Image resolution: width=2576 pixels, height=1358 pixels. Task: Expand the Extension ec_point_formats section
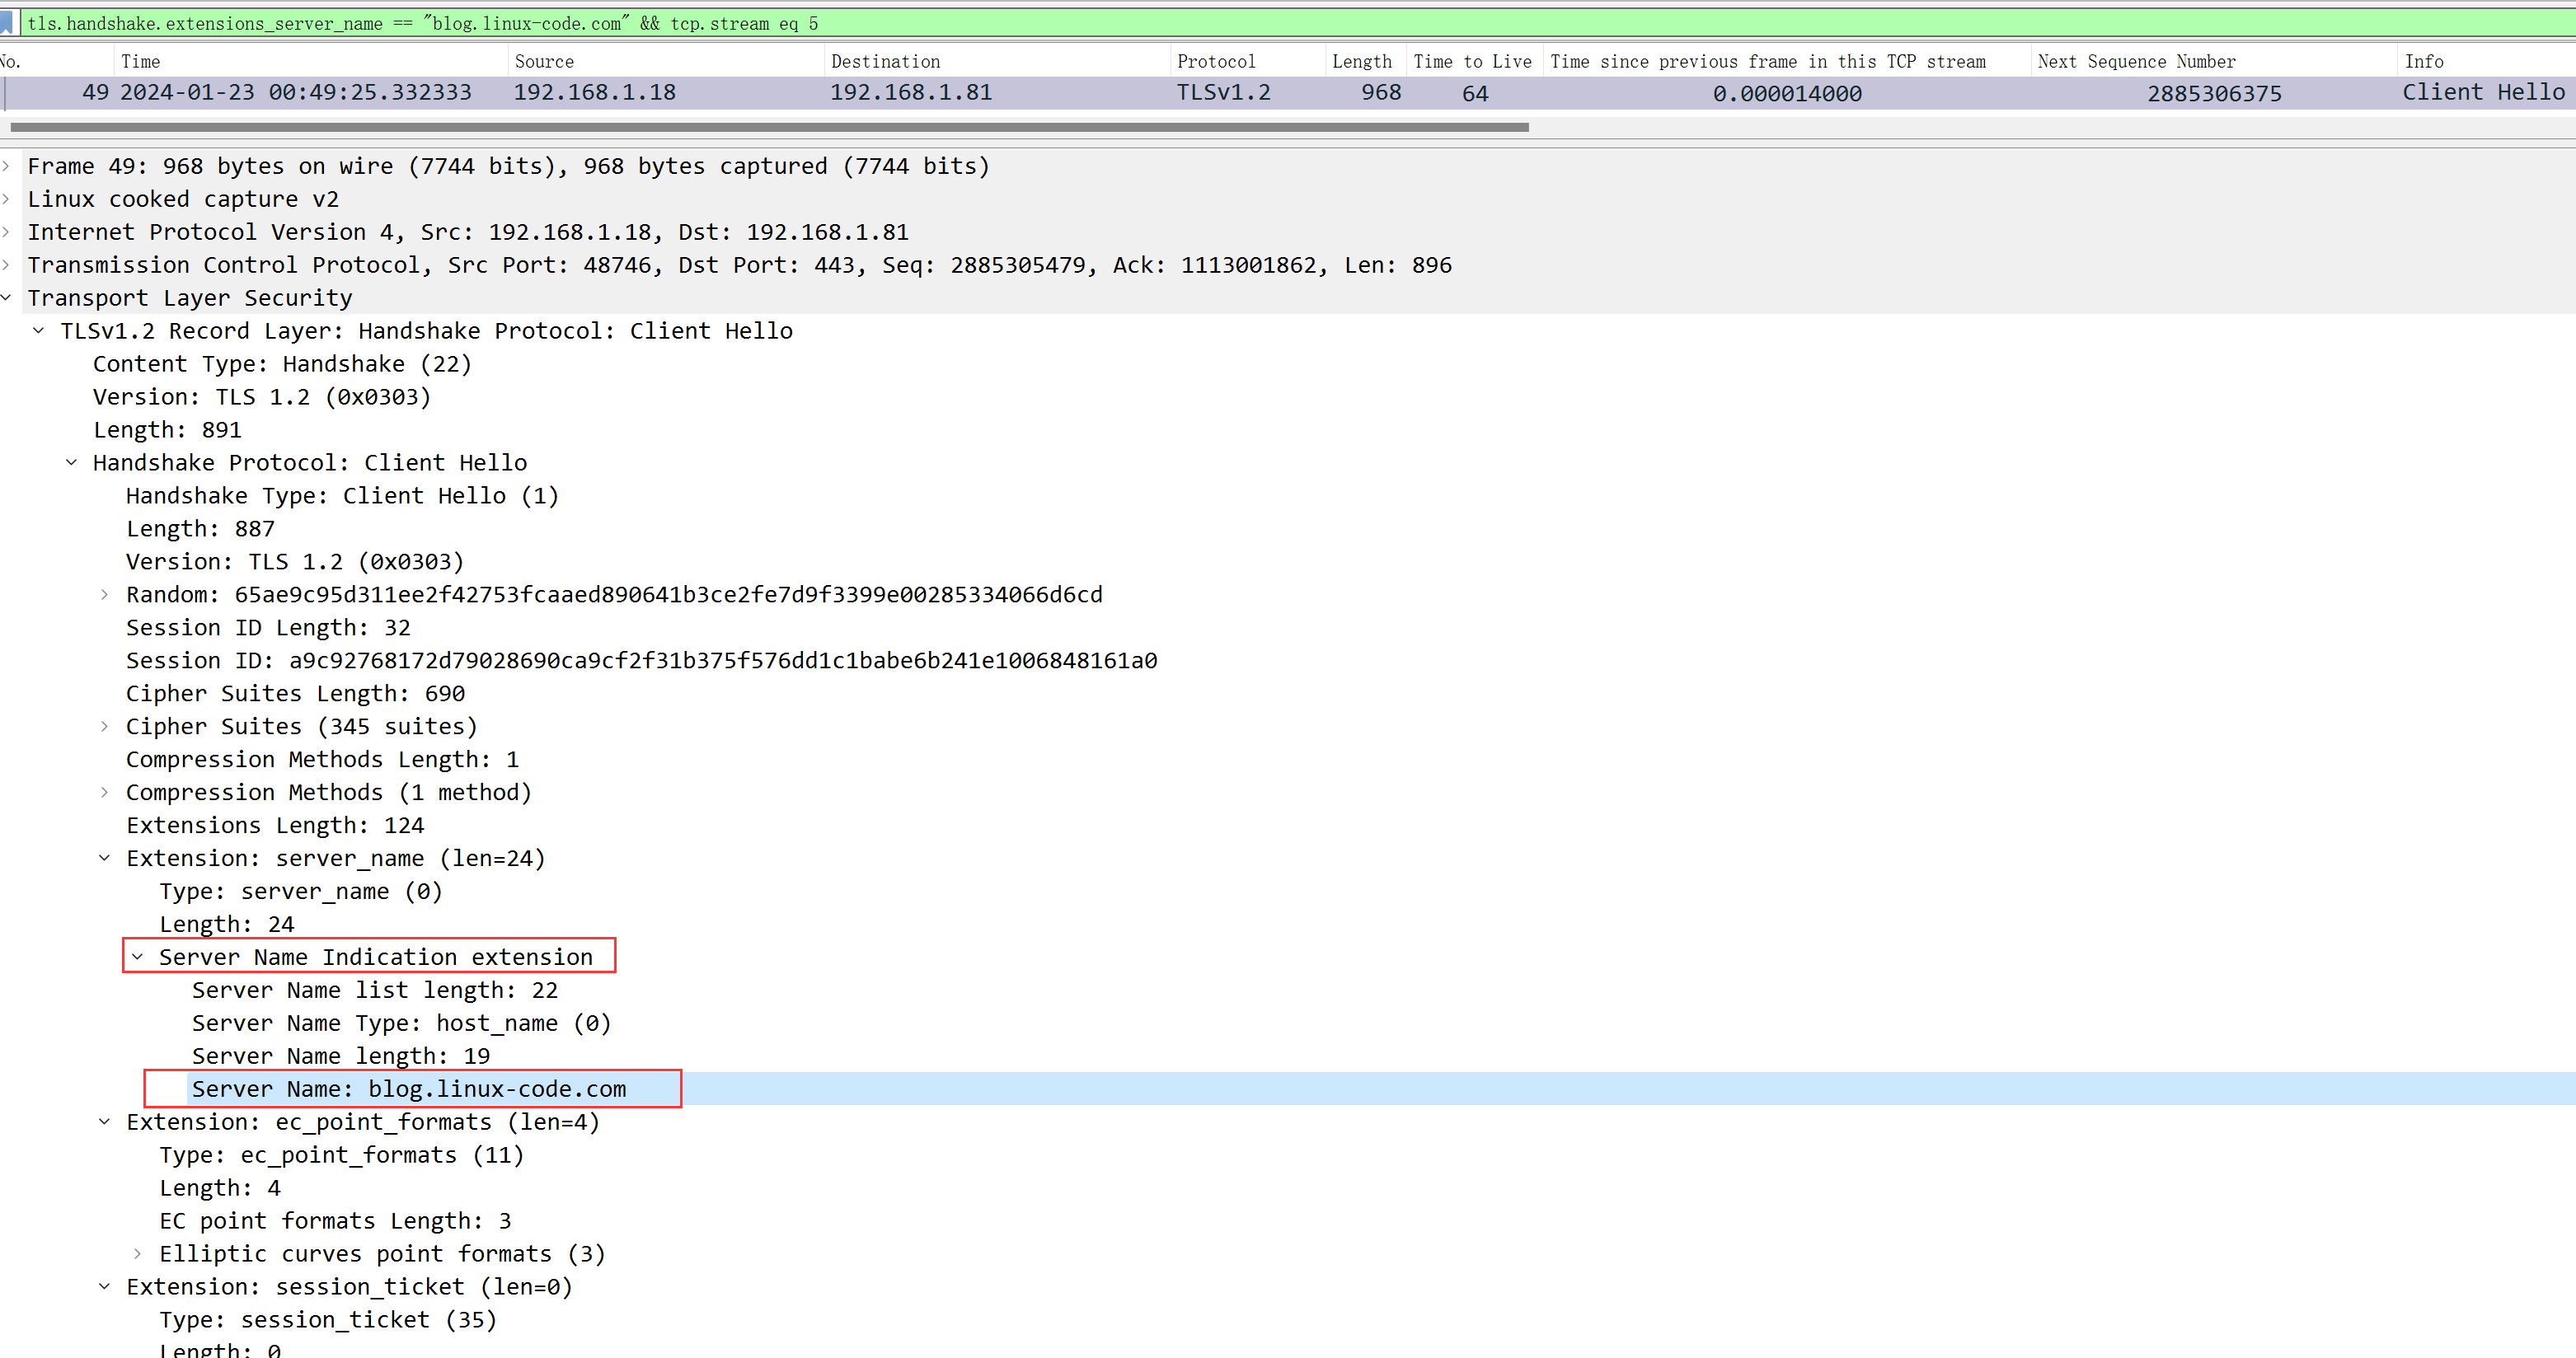click(x=107, y=1122)
